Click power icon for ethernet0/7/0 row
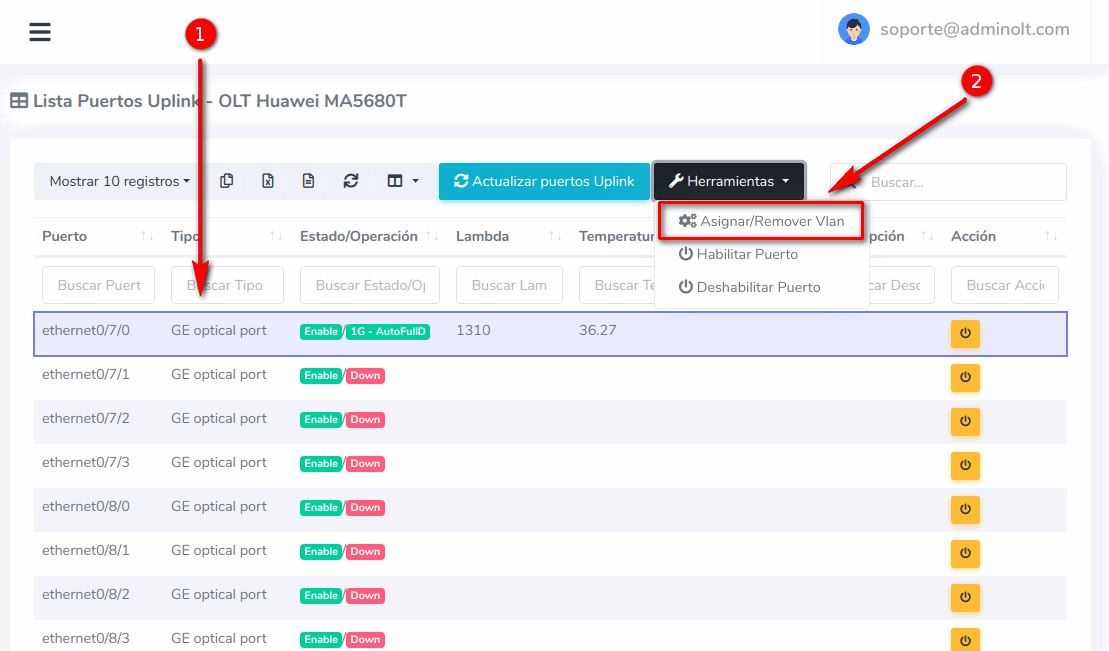Screen dimensions: 1109x651 click(x=965, y=334)
